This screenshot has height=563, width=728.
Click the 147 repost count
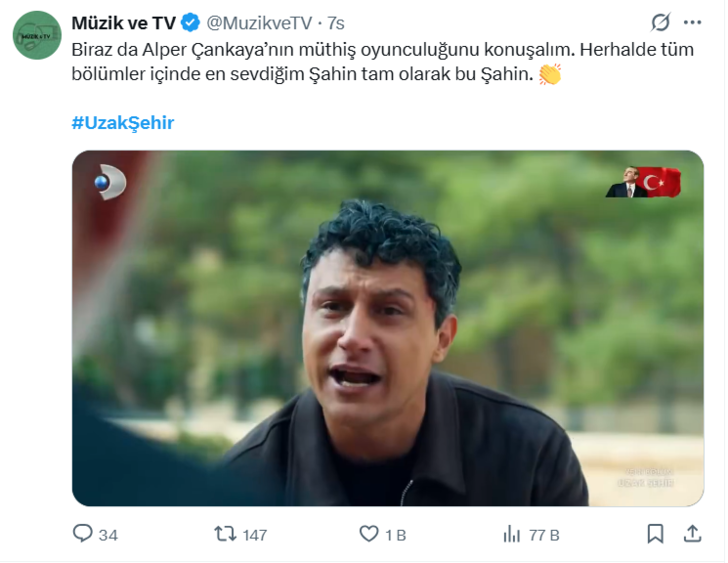[254, 535]
